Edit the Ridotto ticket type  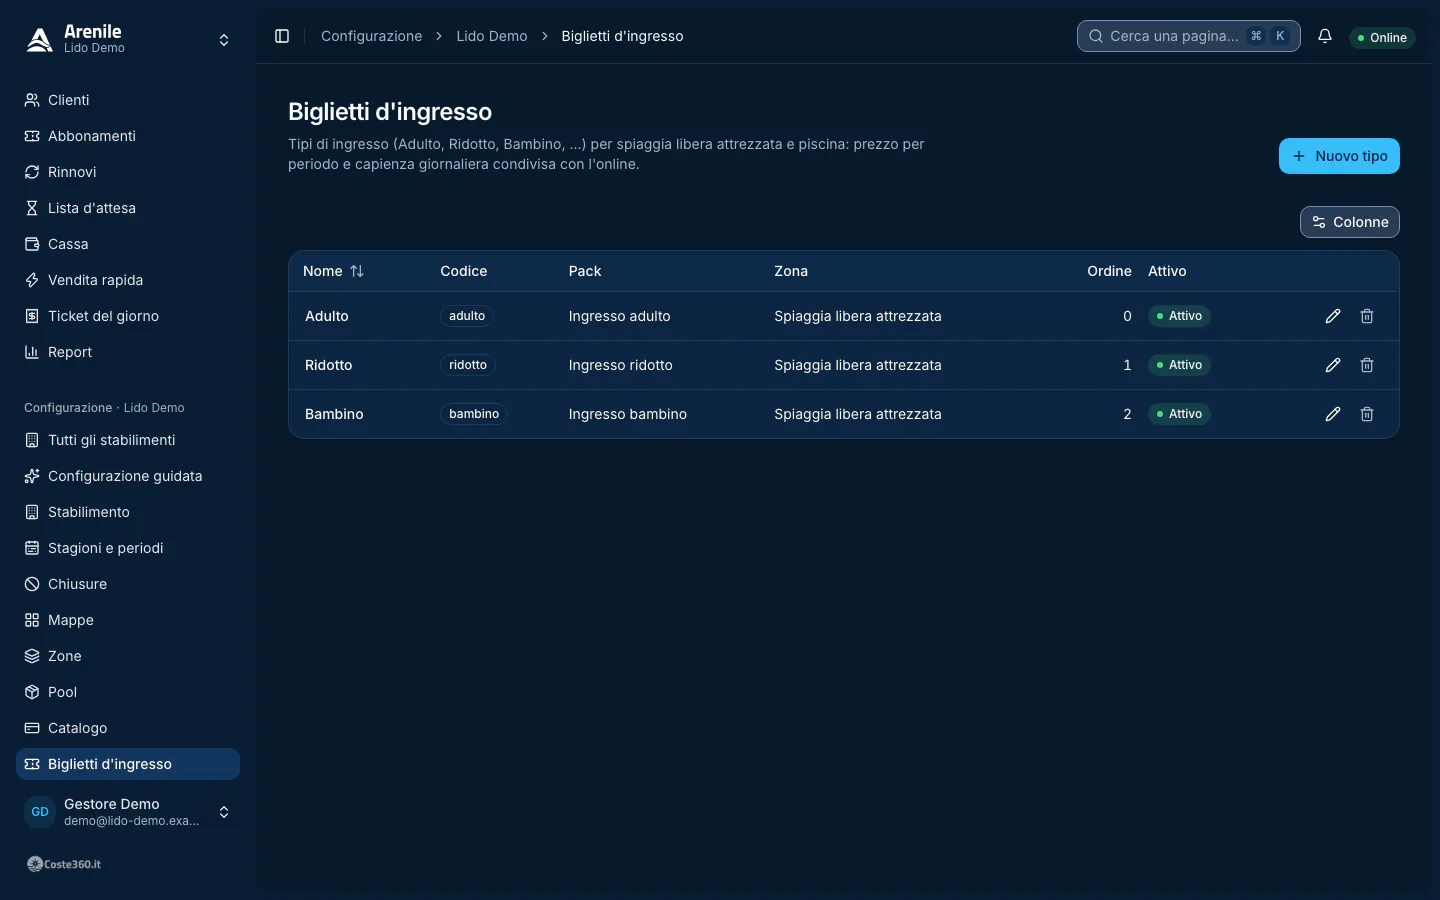pos(1333,365)
